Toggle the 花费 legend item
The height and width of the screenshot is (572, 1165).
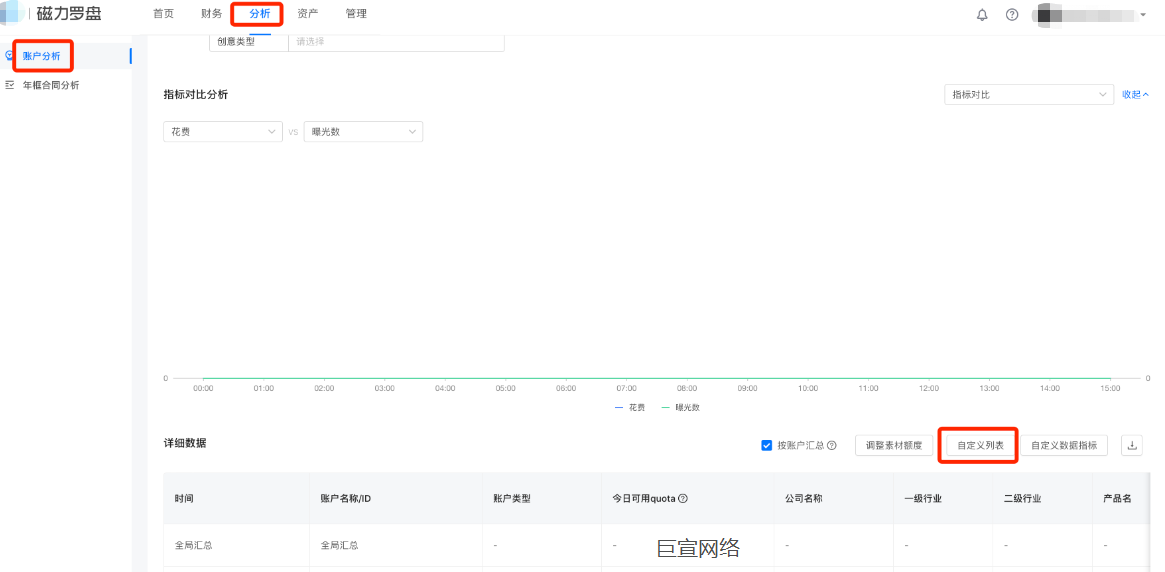pos(630,408)
